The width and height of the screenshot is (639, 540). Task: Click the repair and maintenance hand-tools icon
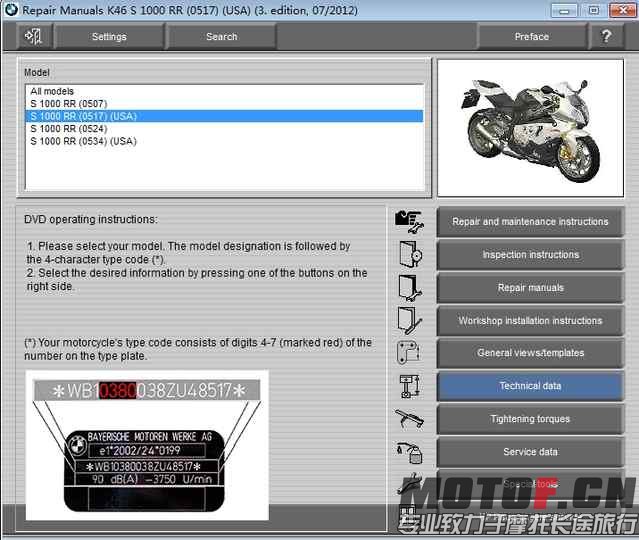tap(410, 222)
